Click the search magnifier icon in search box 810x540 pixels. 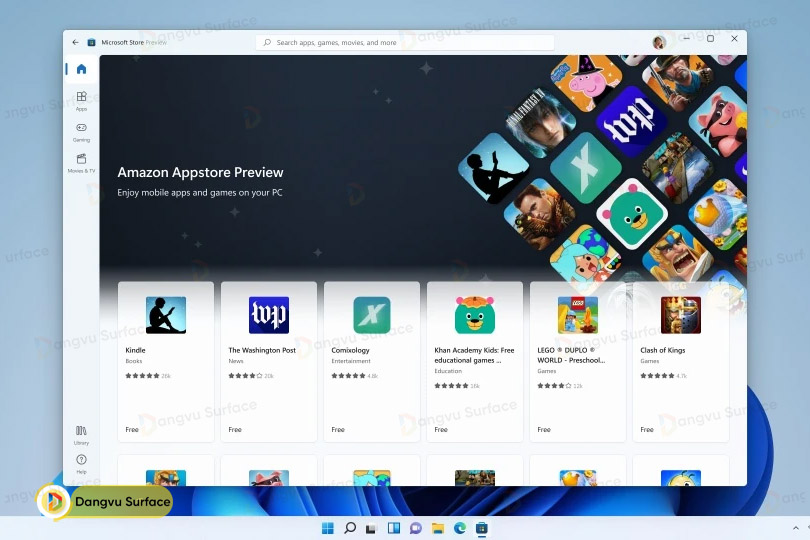pos(267,42)
